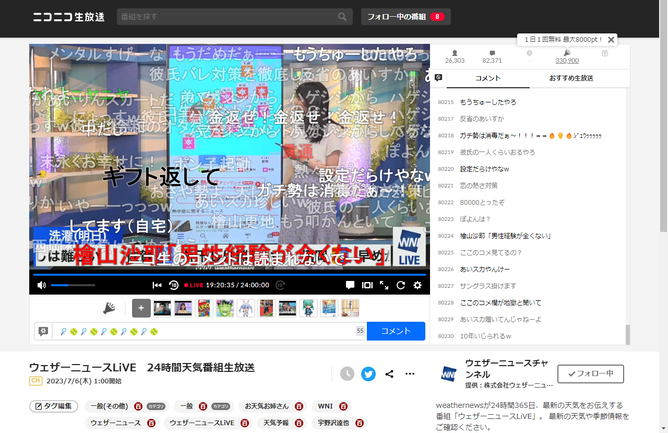668x433 pixels.
Task: Open player settings gear icon
Action: [x=418, y=285]
